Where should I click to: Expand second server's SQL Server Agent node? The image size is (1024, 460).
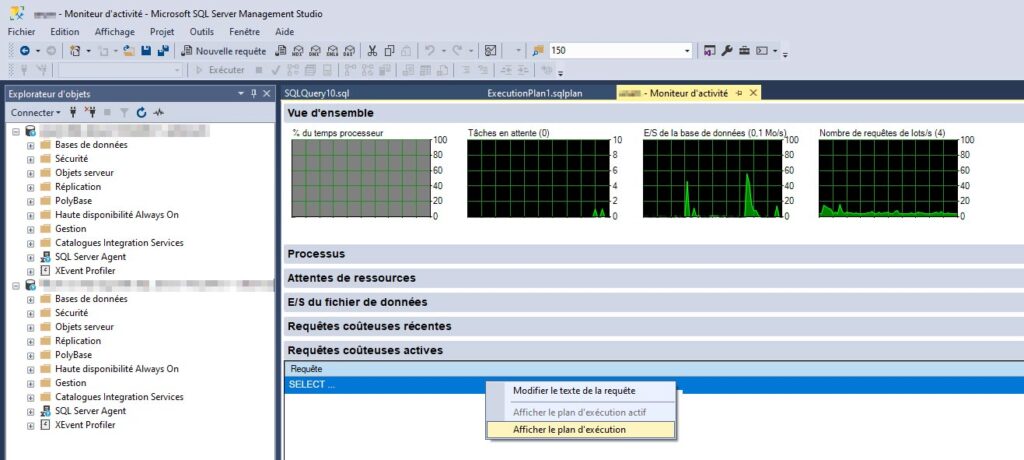click(31, 411)
